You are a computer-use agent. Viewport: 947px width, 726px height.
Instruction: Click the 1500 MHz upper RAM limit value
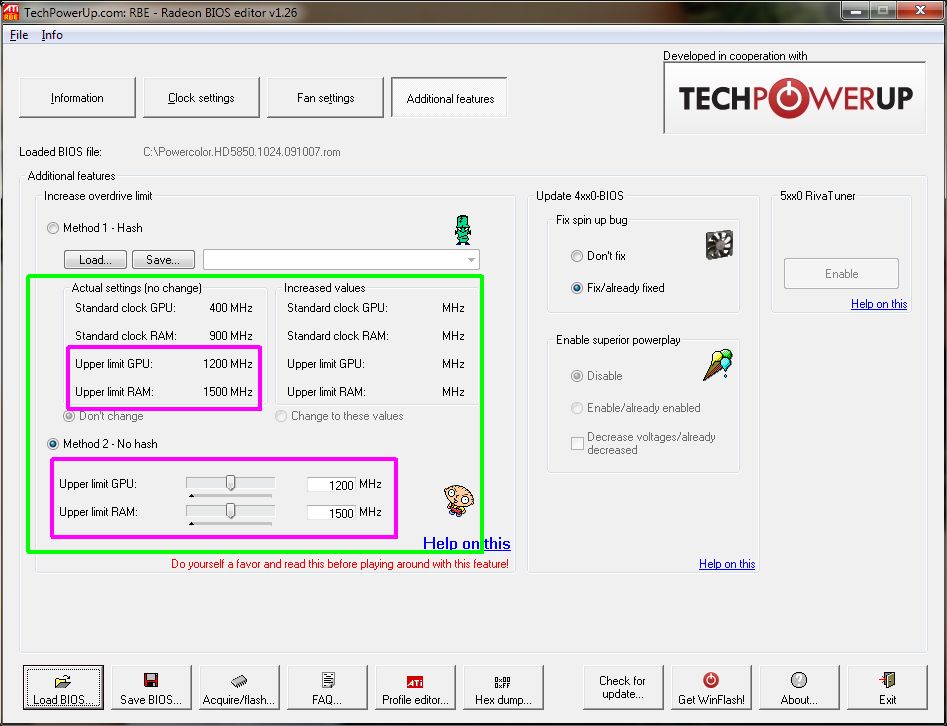pos(228,392)
